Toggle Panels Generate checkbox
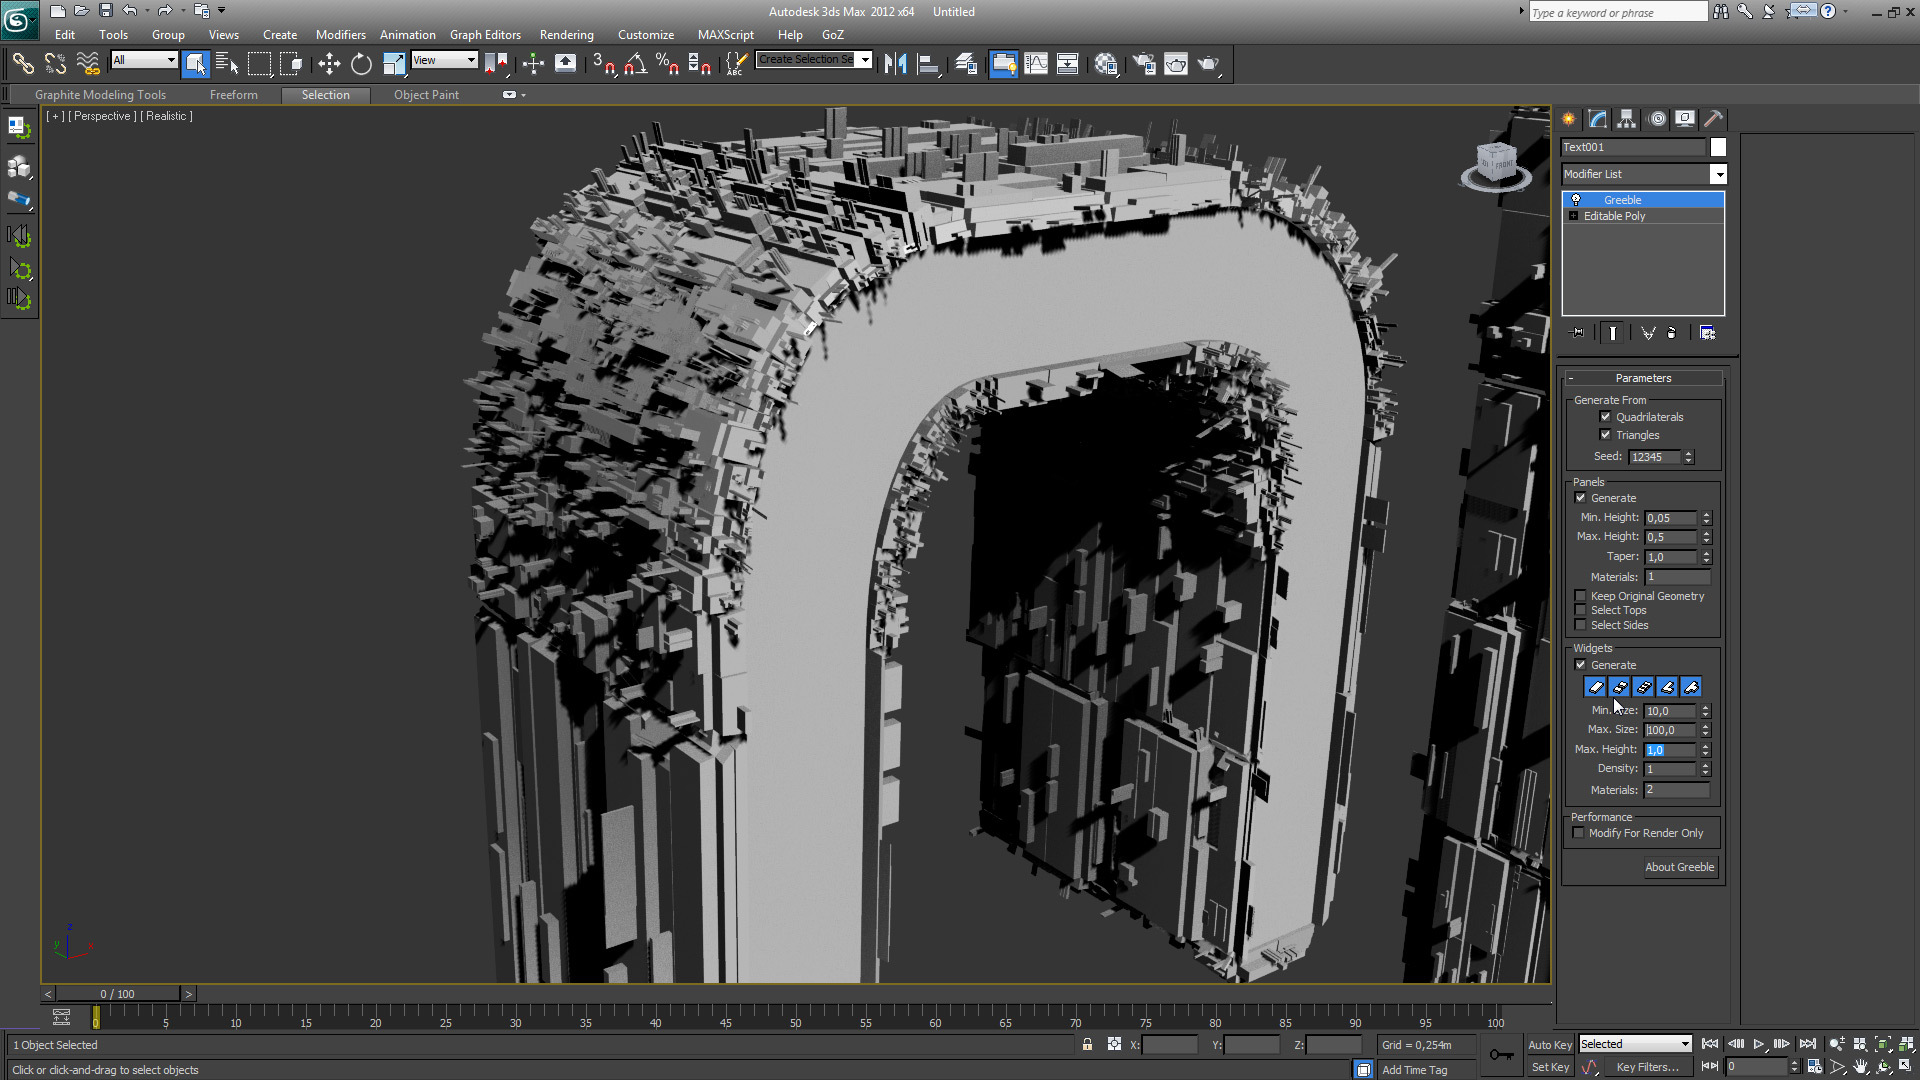Image resolution: width=1920 pixels, height=1080 pixels. pos(1581,498)
